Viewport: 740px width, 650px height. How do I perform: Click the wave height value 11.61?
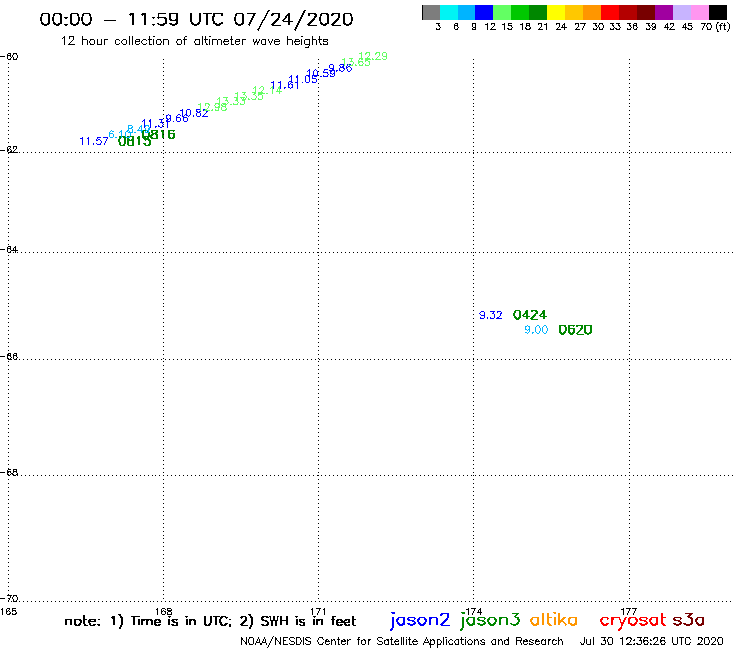(285, 86)
